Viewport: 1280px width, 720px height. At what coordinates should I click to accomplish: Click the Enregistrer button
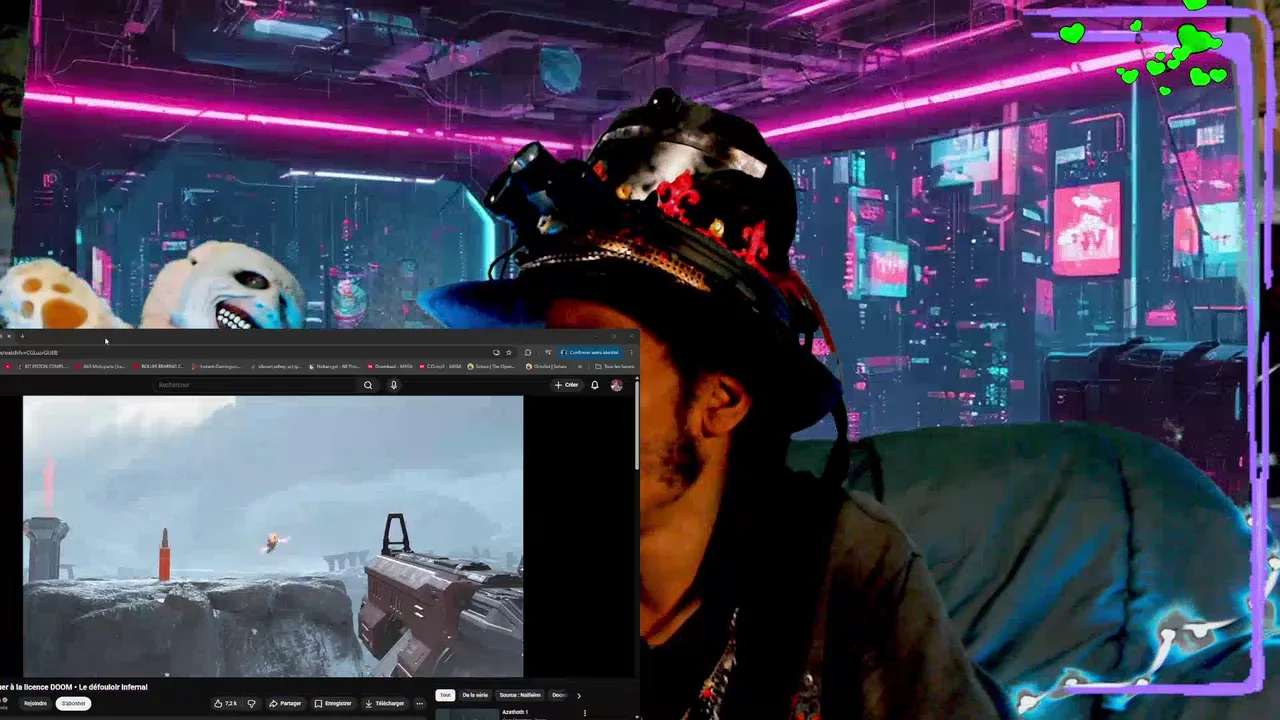pos(332,703)
